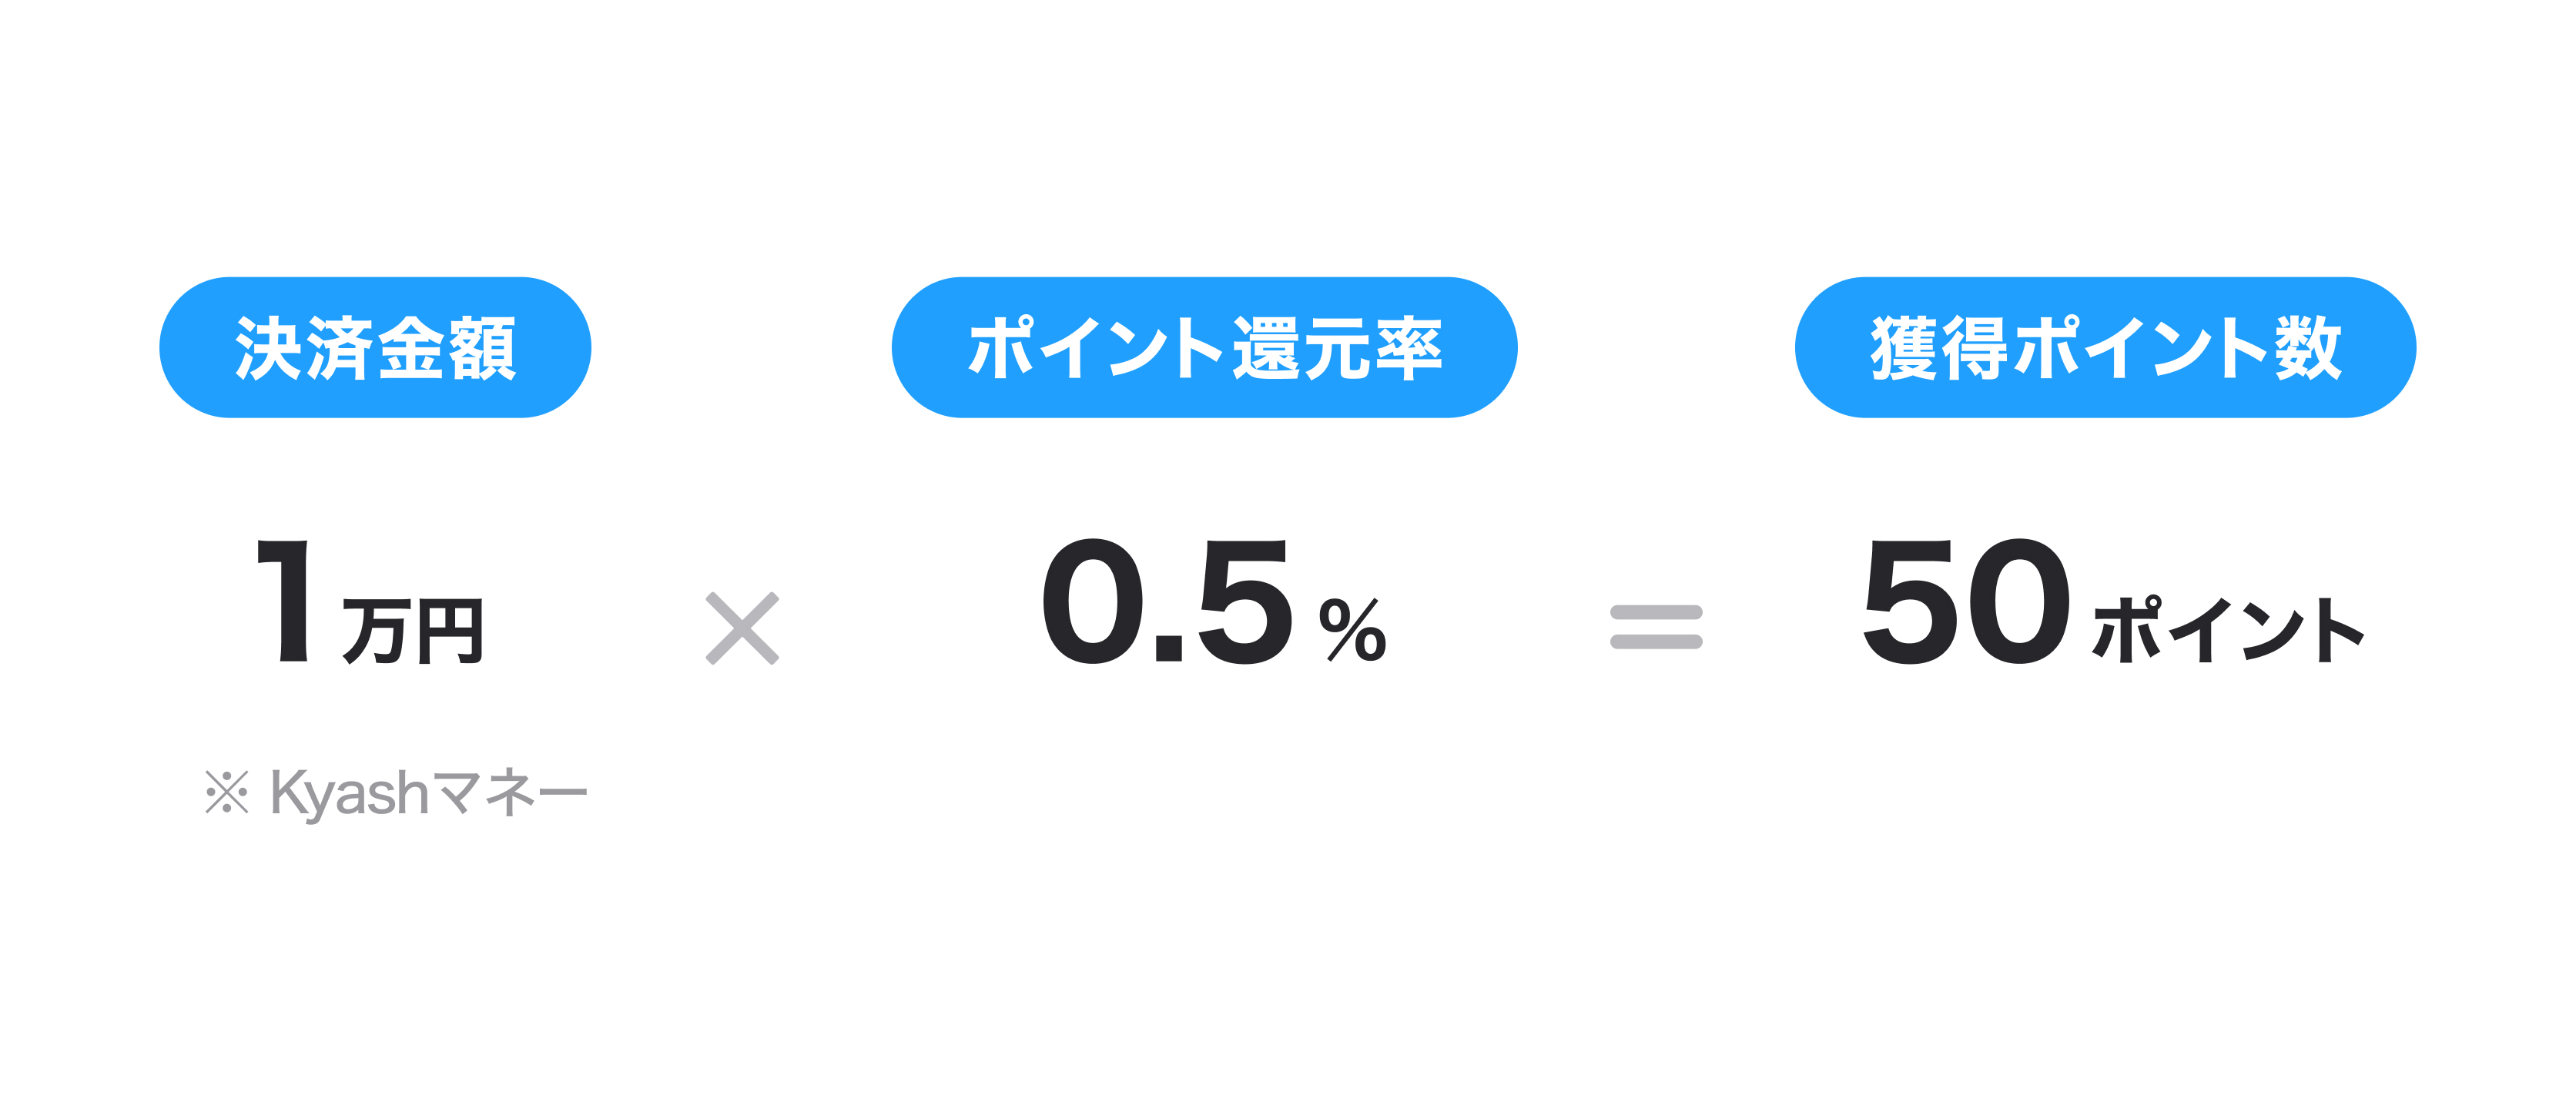The width and height of the screenshot is (2576, 1109).
Task: Click the gray multiplication sign
Action: point(741,628)
